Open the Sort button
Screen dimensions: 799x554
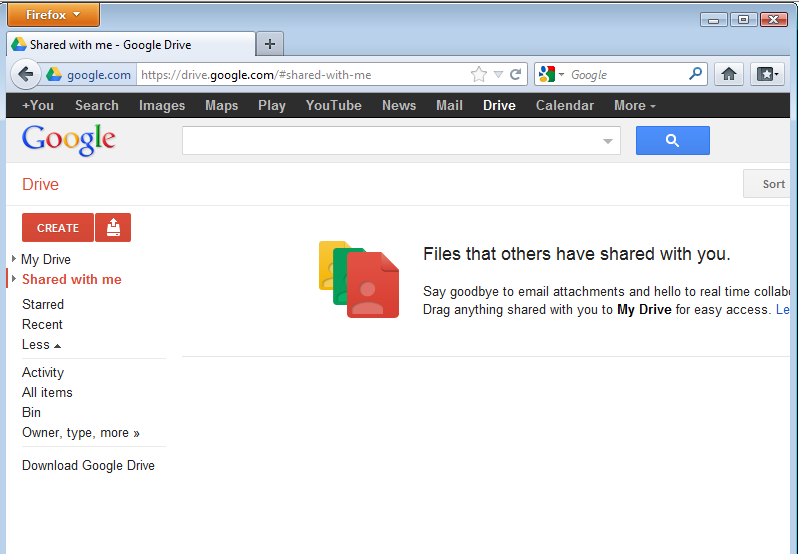point(768,184)
